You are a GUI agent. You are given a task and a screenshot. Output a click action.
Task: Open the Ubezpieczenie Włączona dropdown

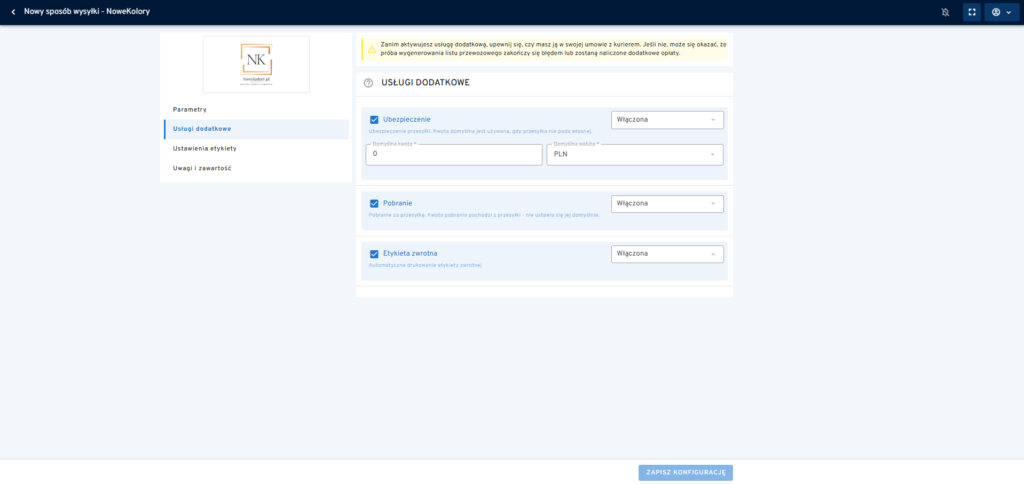(x=667, y=120)
